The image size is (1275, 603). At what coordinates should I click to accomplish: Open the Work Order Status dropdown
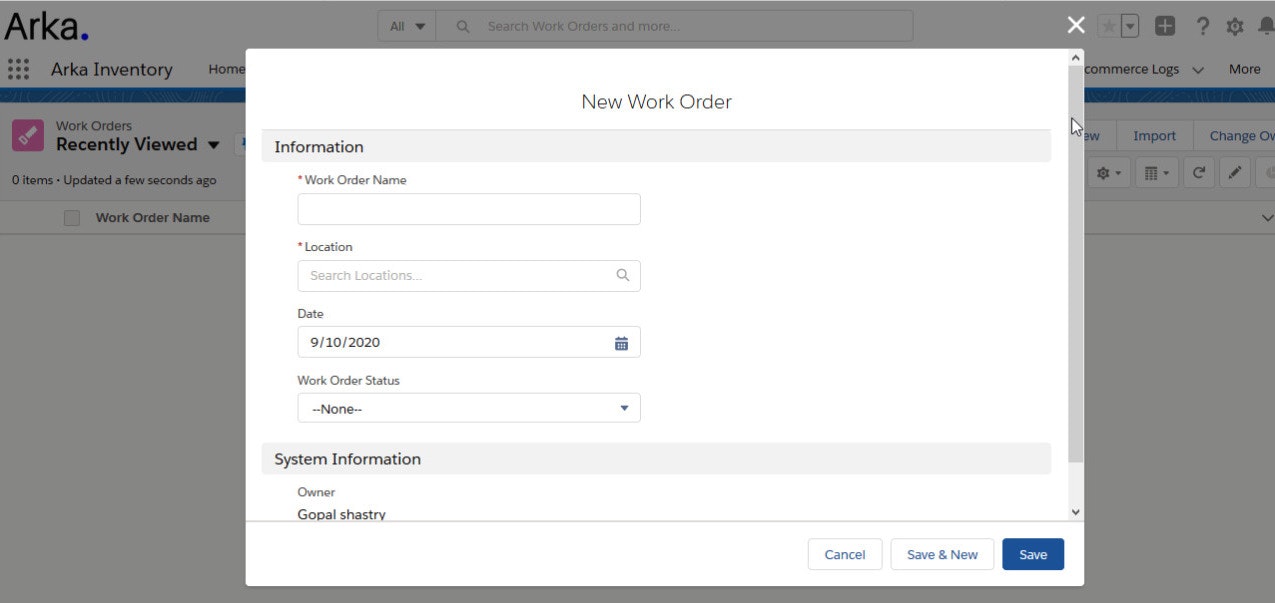click(x=469, y=408)
